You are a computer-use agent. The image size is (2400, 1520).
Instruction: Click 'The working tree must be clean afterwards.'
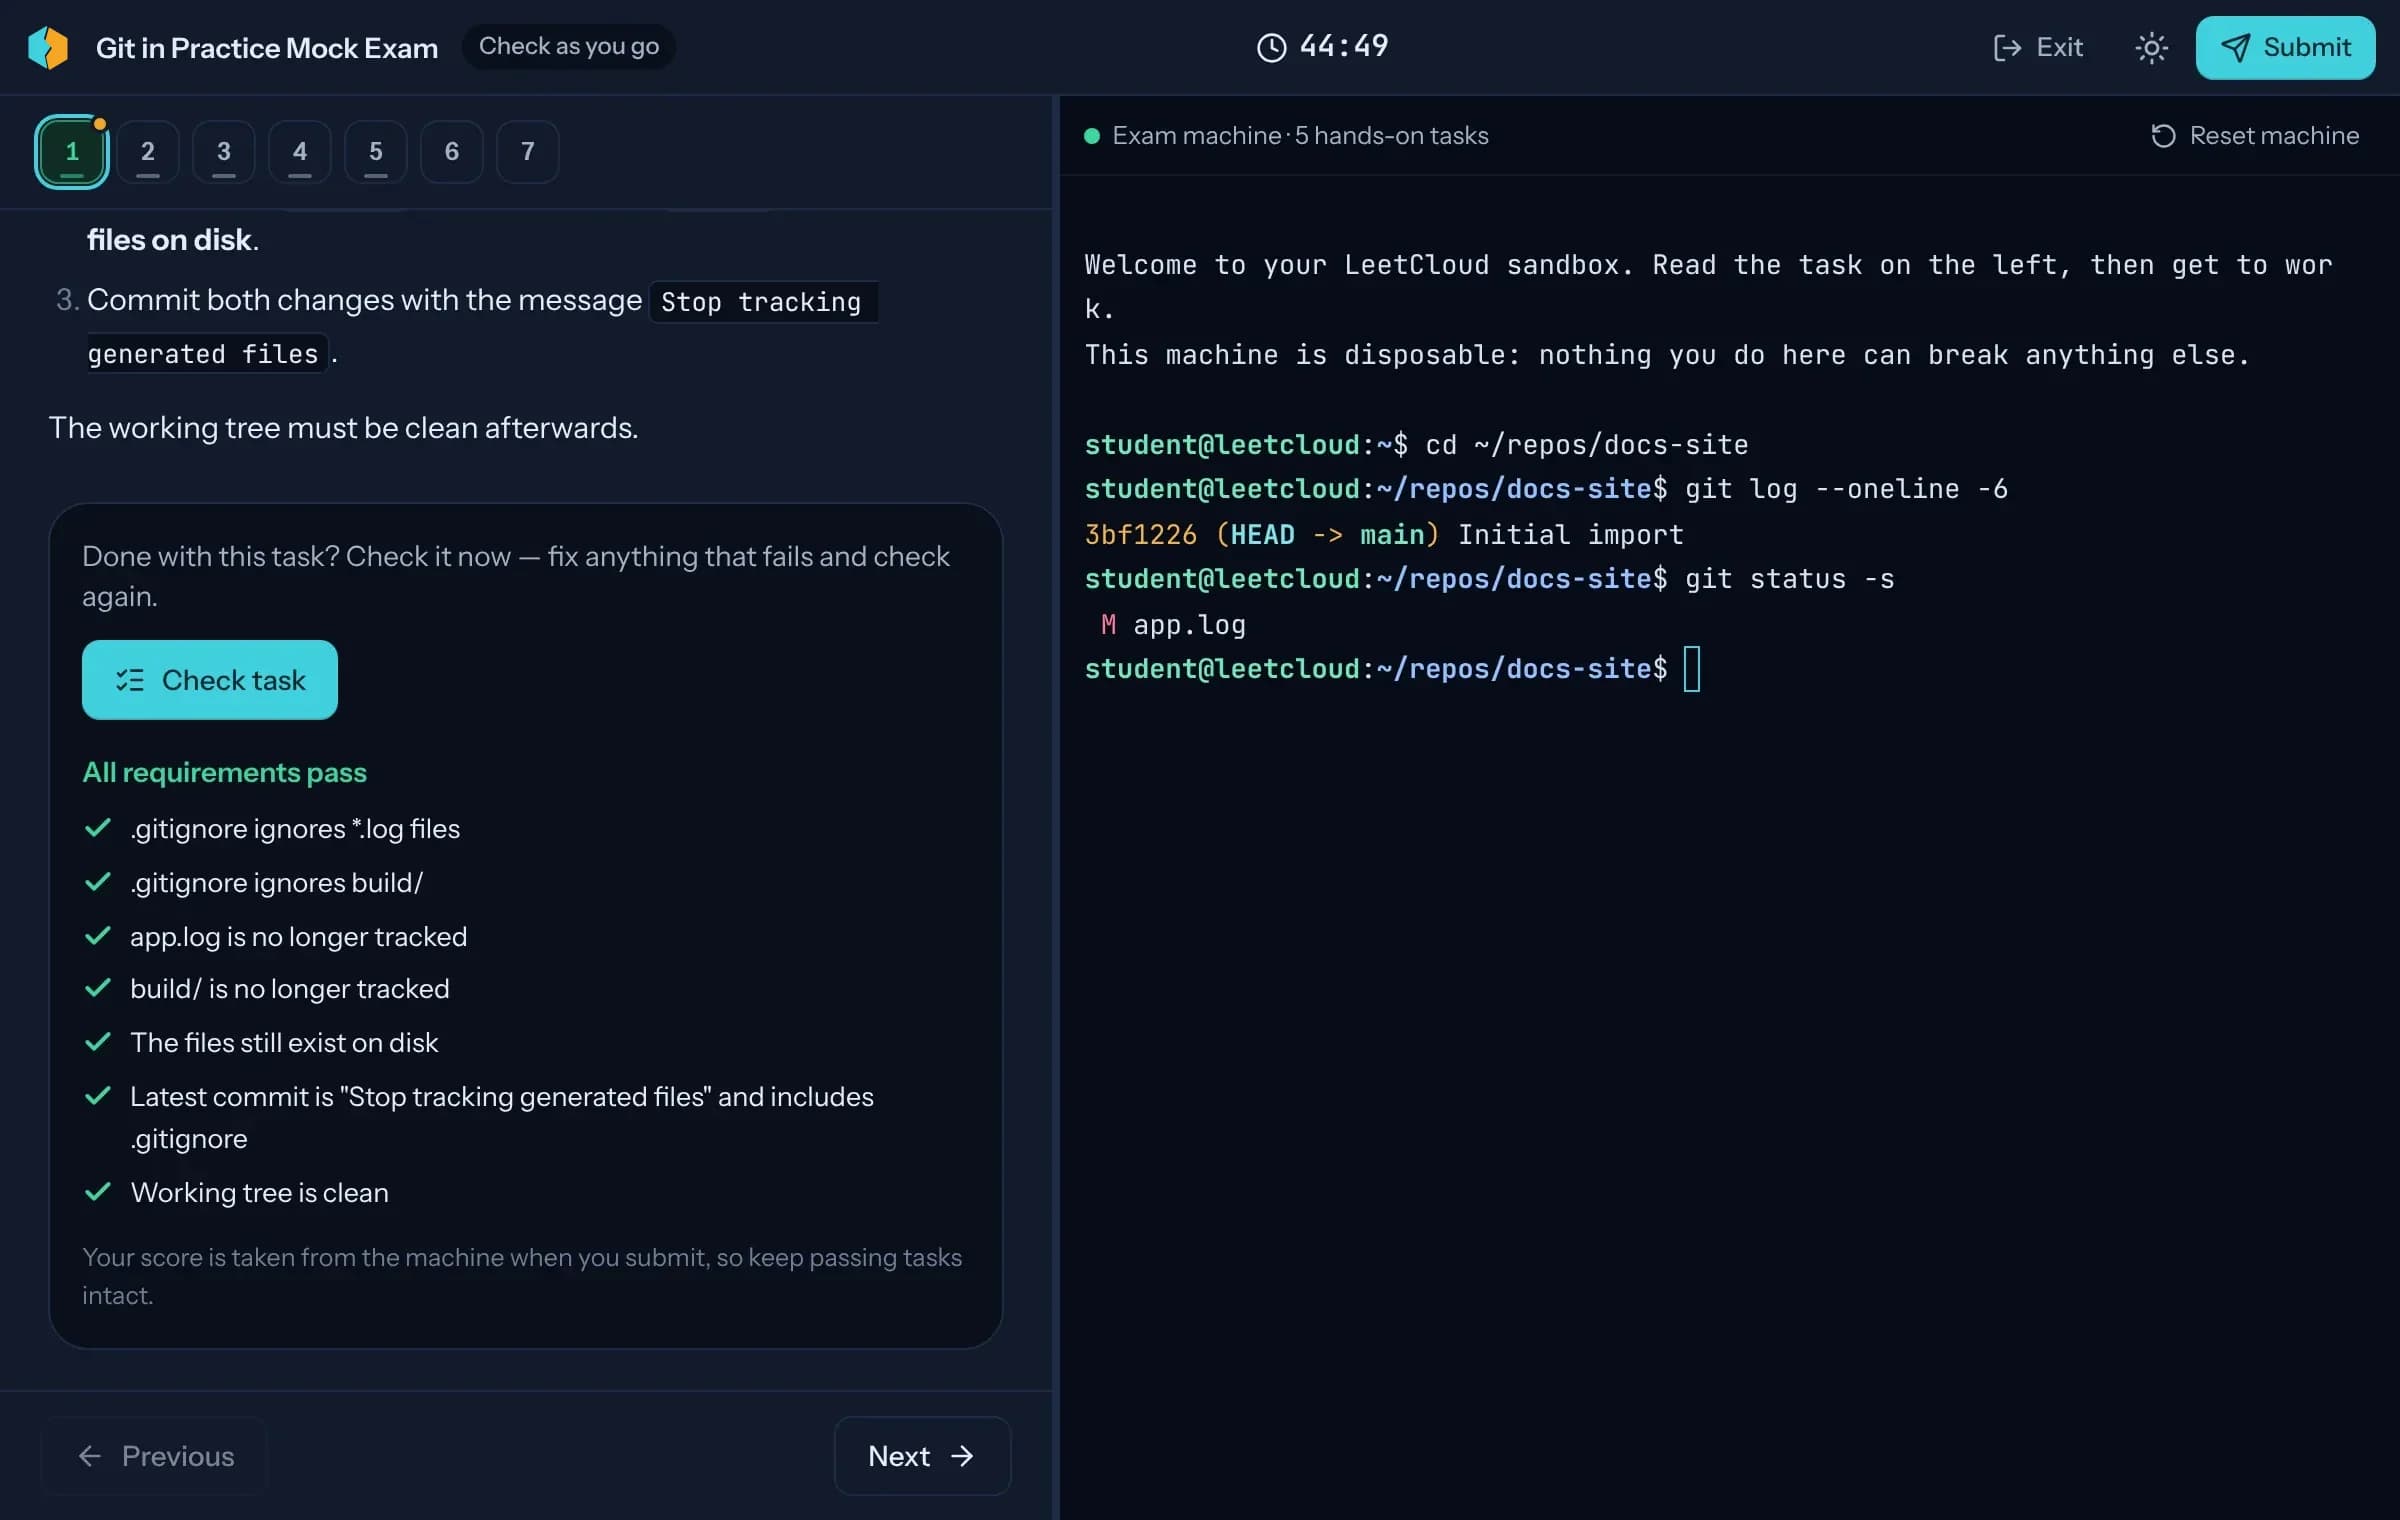(343, 428)
